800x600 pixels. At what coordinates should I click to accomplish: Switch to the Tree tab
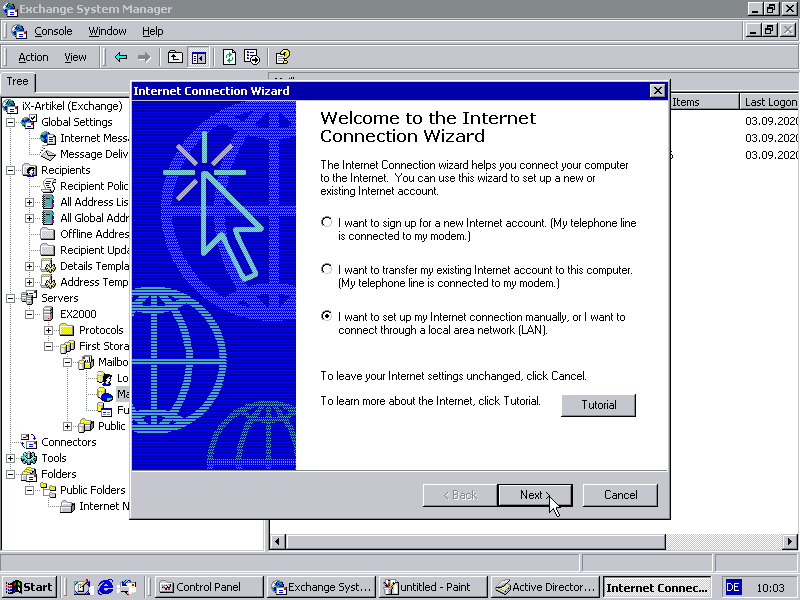click(17, 82)
